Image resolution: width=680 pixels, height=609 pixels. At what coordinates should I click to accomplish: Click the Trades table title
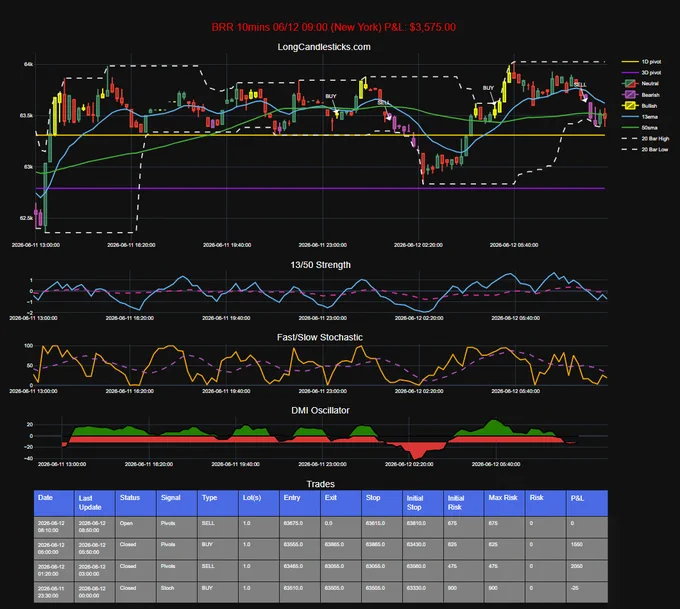coord(320,484)
